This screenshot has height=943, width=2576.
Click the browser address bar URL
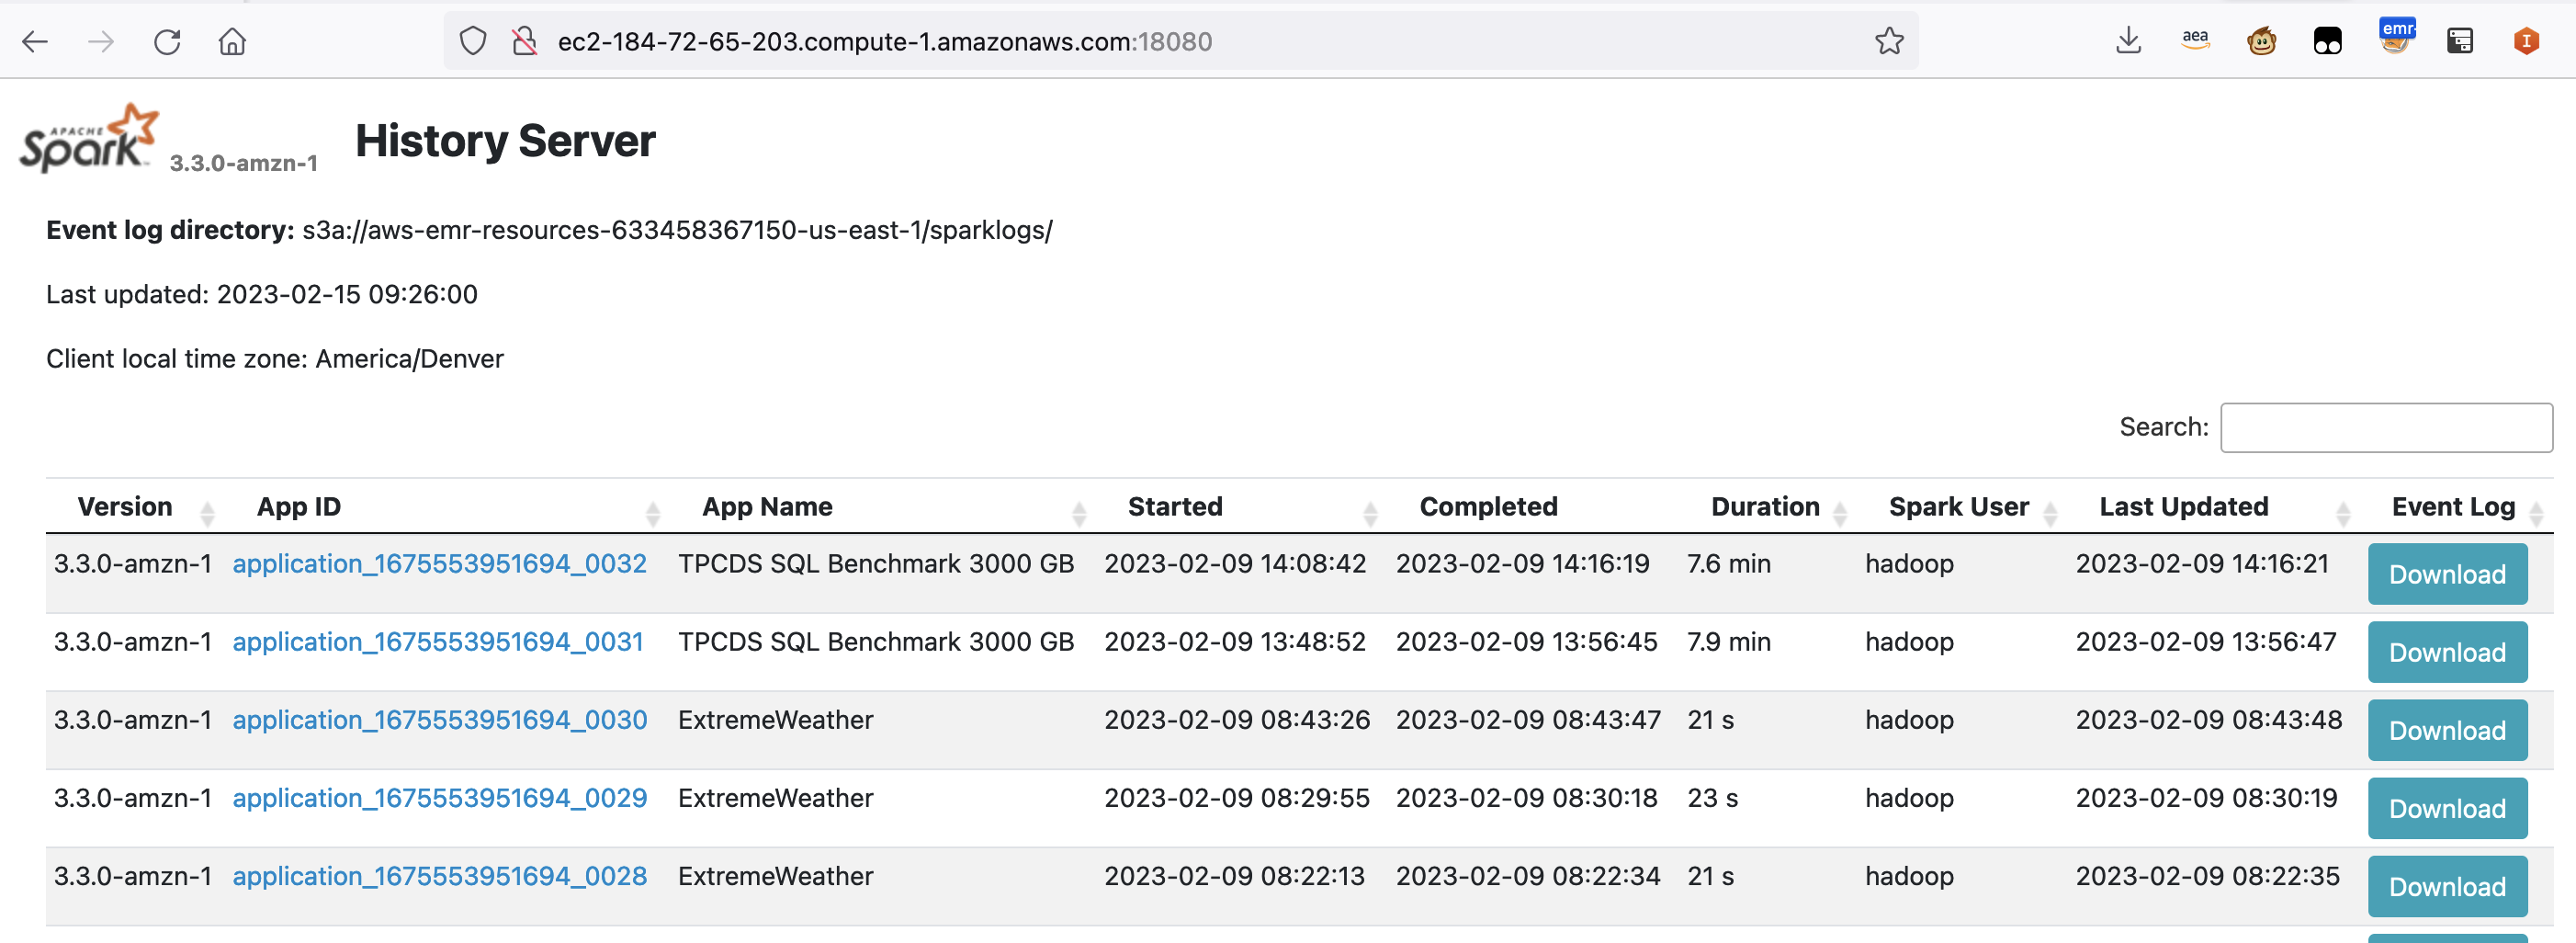click(x=884, y=41)
